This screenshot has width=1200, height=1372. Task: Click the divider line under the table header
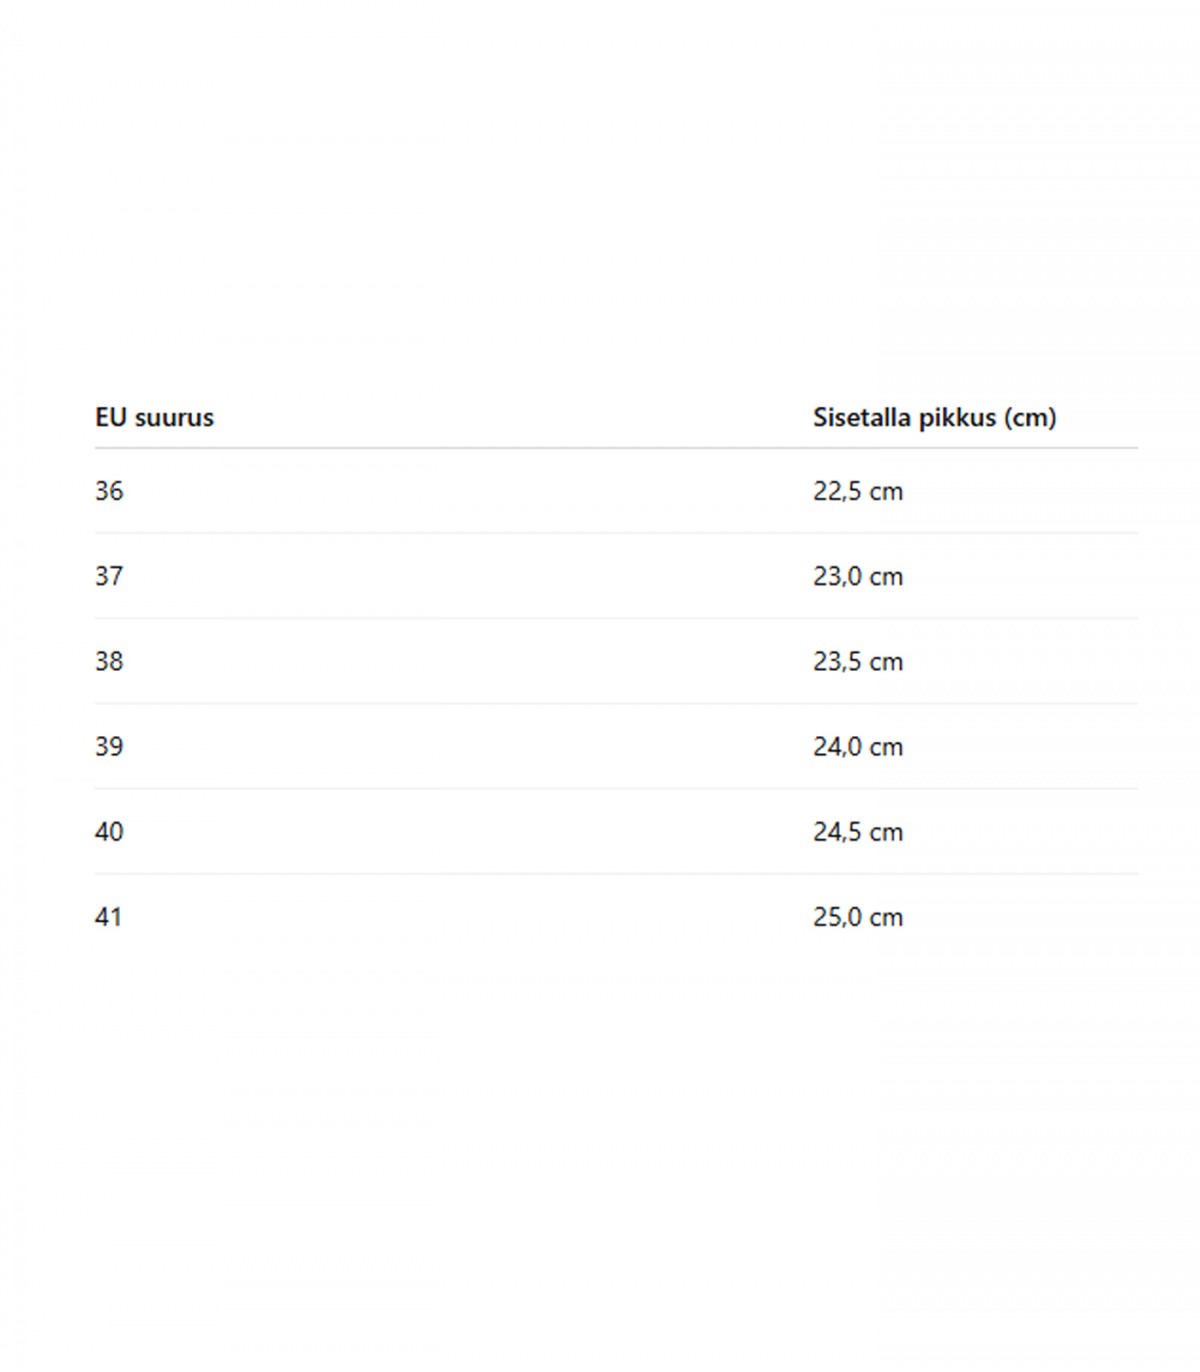tap(616, 448)
